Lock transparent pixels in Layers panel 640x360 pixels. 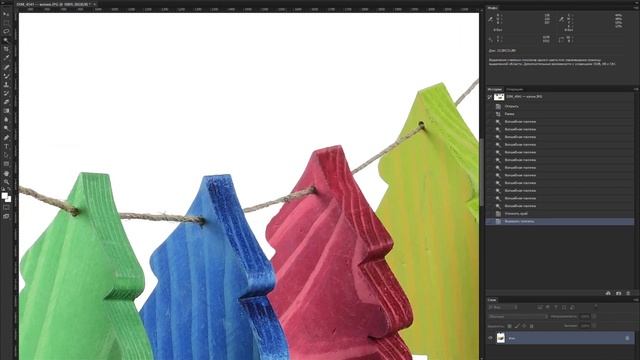[509, 326]
